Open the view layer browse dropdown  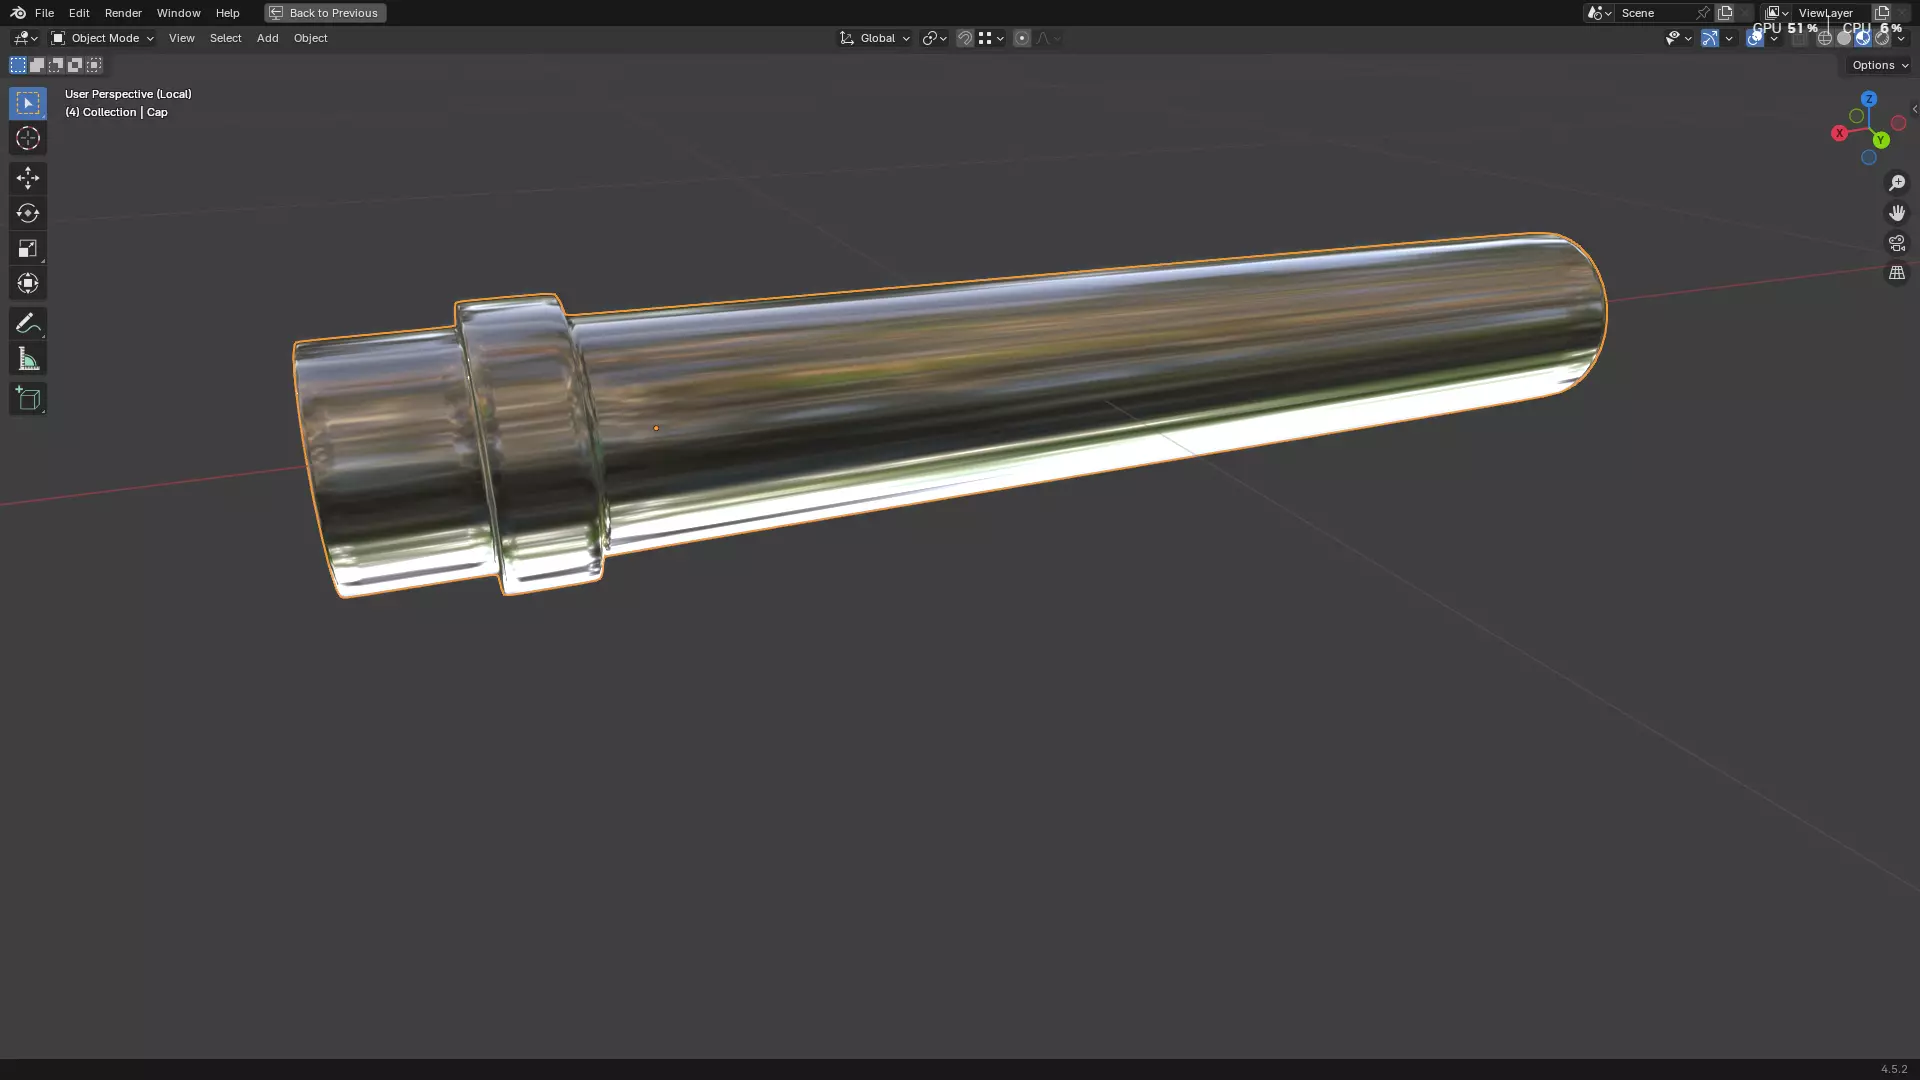click(x=1777, y=13)
